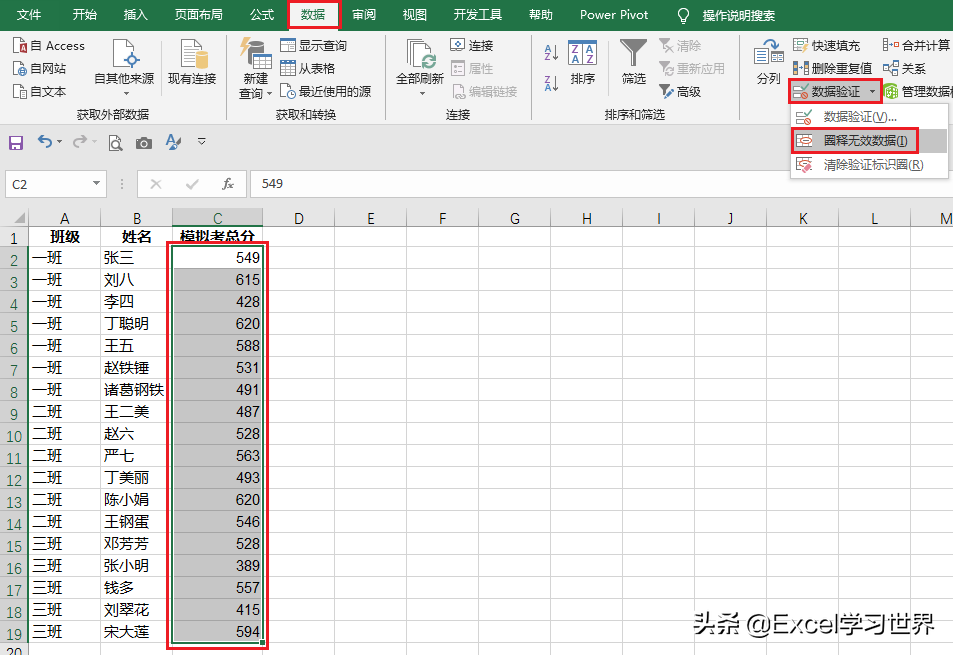Click Connections (连接) button
The image size is (953, 655).
coord(472,46)
